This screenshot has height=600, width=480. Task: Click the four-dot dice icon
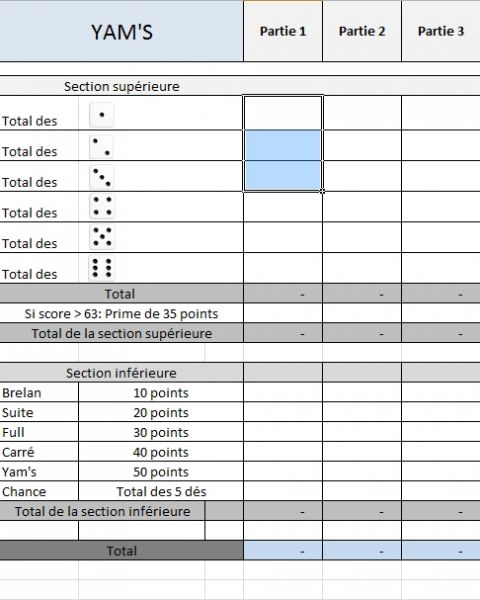click(102, 206)
